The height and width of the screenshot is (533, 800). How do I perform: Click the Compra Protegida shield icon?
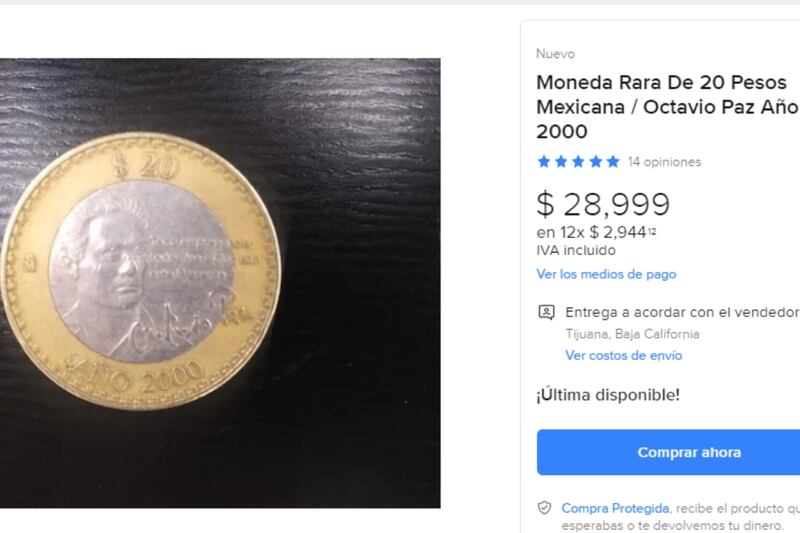(x=544, y=508)
